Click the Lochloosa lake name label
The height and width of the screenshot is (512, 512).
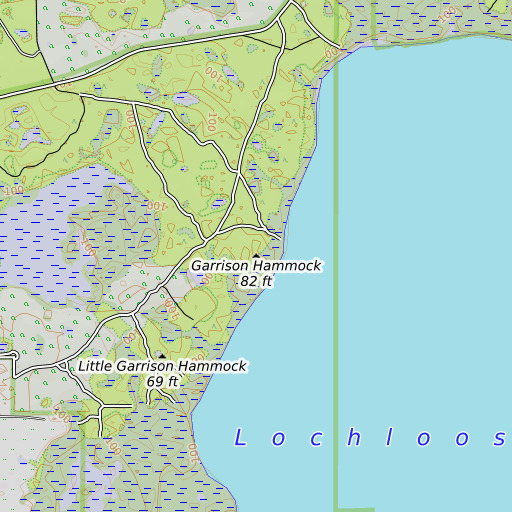370,438
